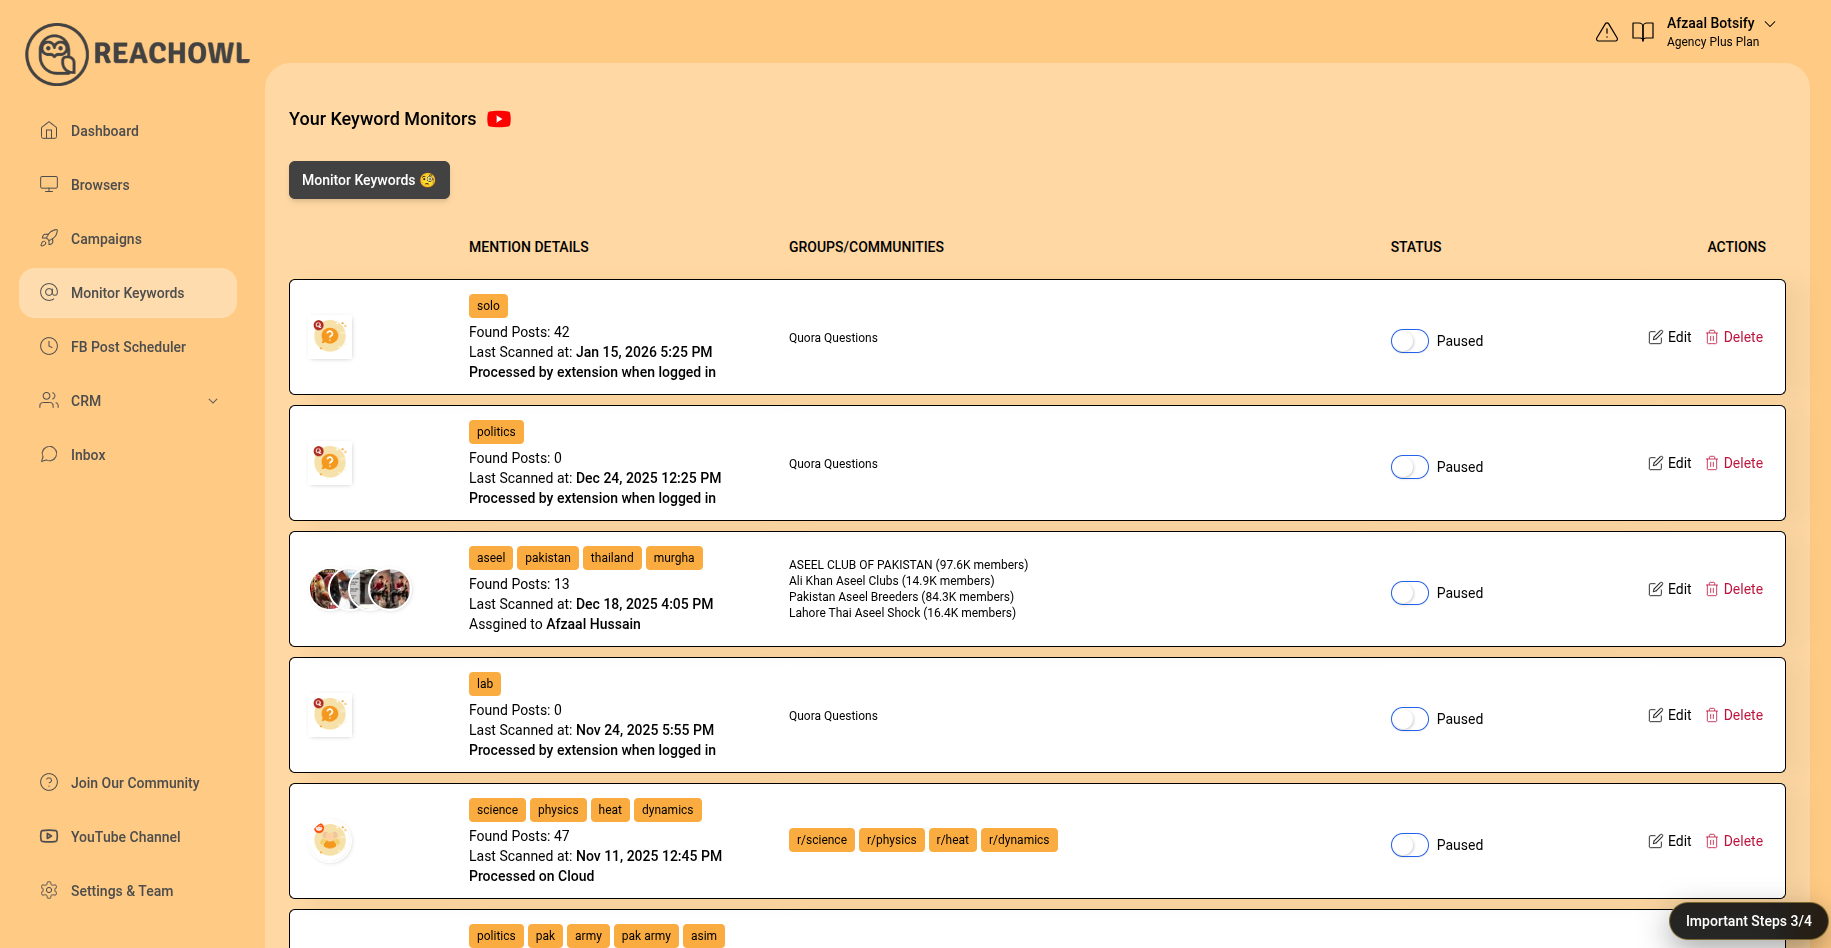Click the r/dynamics community tag
This screenshot has width=1831, height=948.
[x=1019, y=840]
